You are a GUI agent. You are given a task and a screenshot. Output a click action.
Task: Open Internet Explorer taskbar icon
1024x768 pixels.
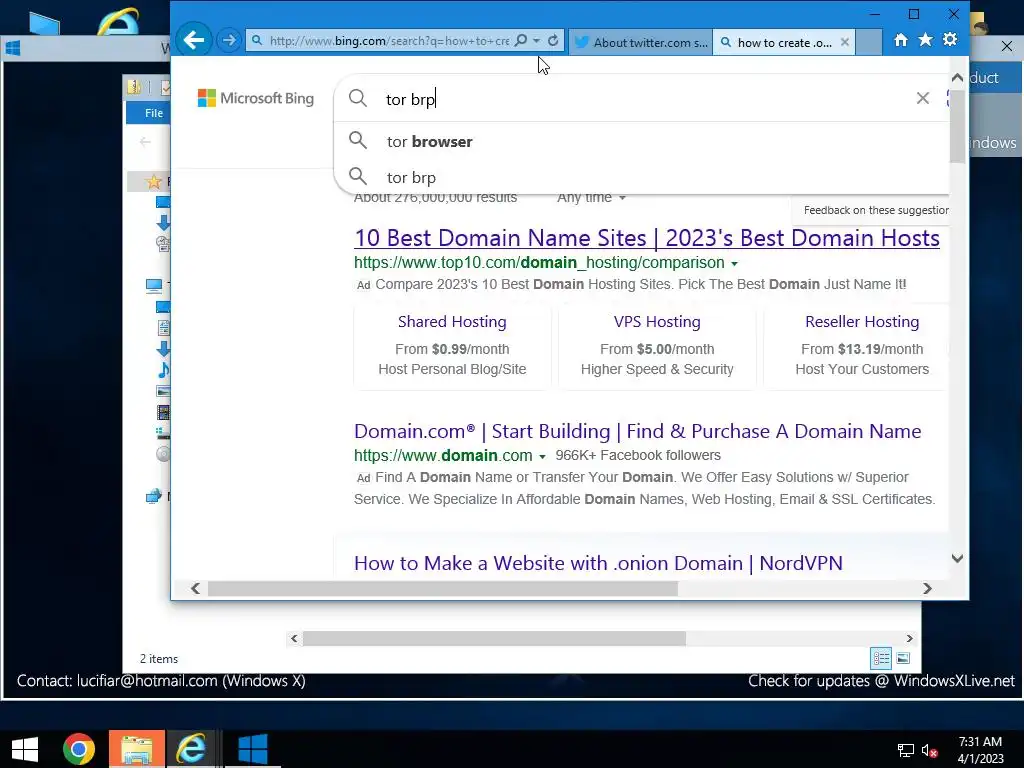[192, 749]
